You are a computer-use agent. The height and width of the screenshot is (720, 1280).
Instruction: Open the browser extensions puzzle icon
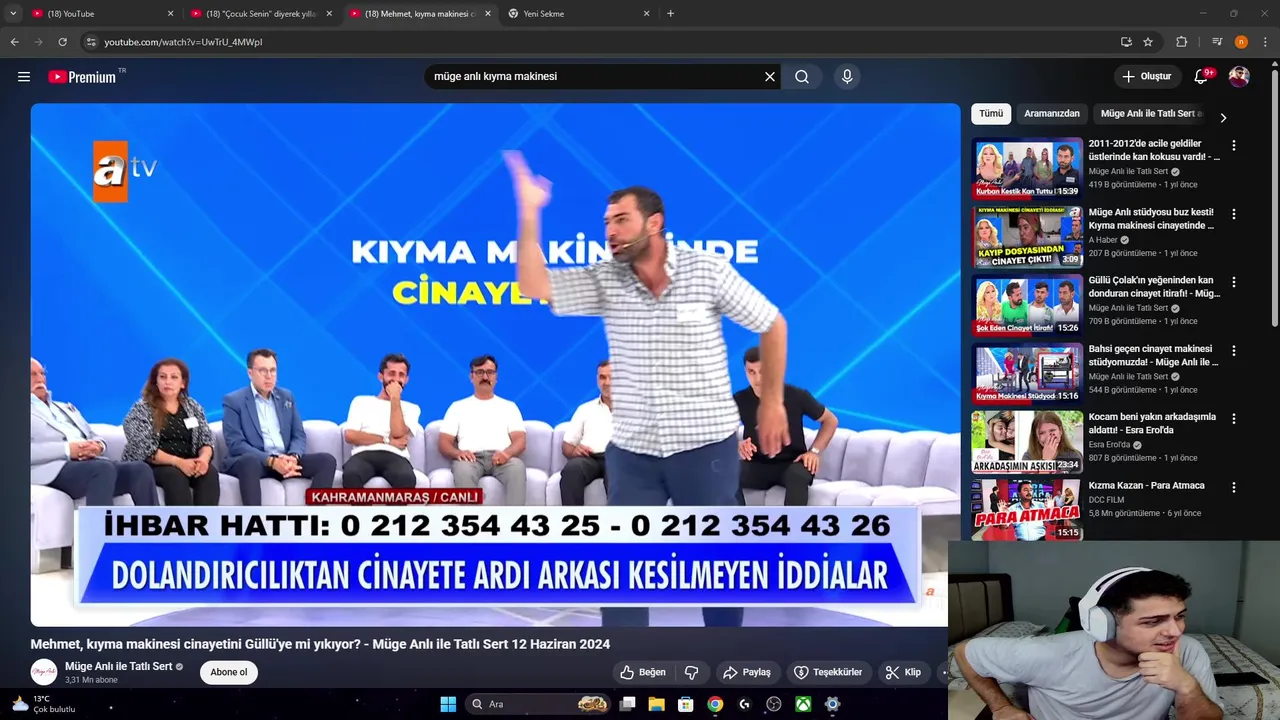1182,42
